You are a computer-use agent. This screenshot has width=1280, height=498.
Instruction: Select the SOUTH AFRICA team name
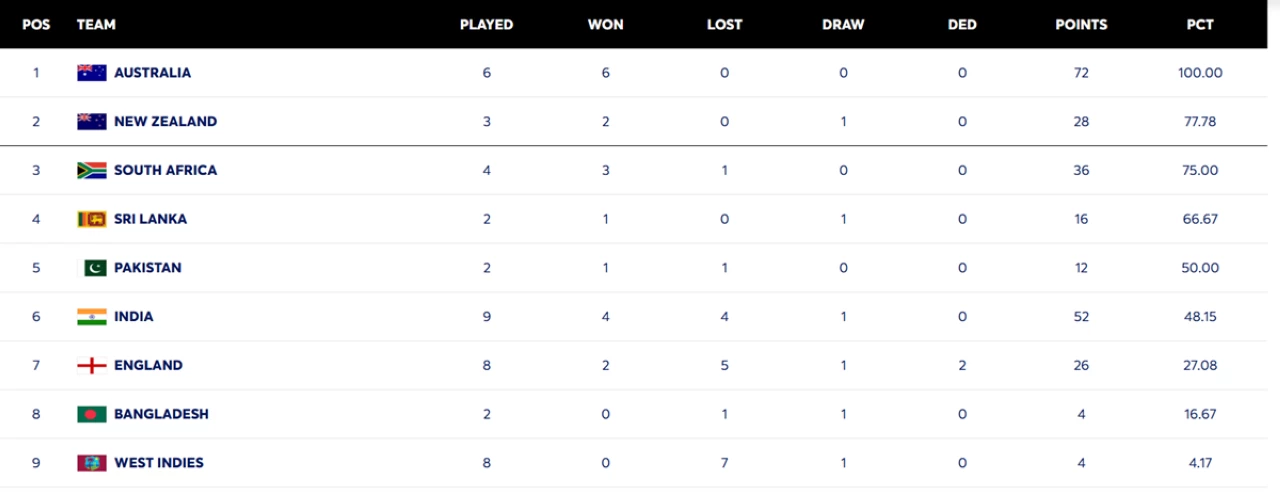point(165,170)
